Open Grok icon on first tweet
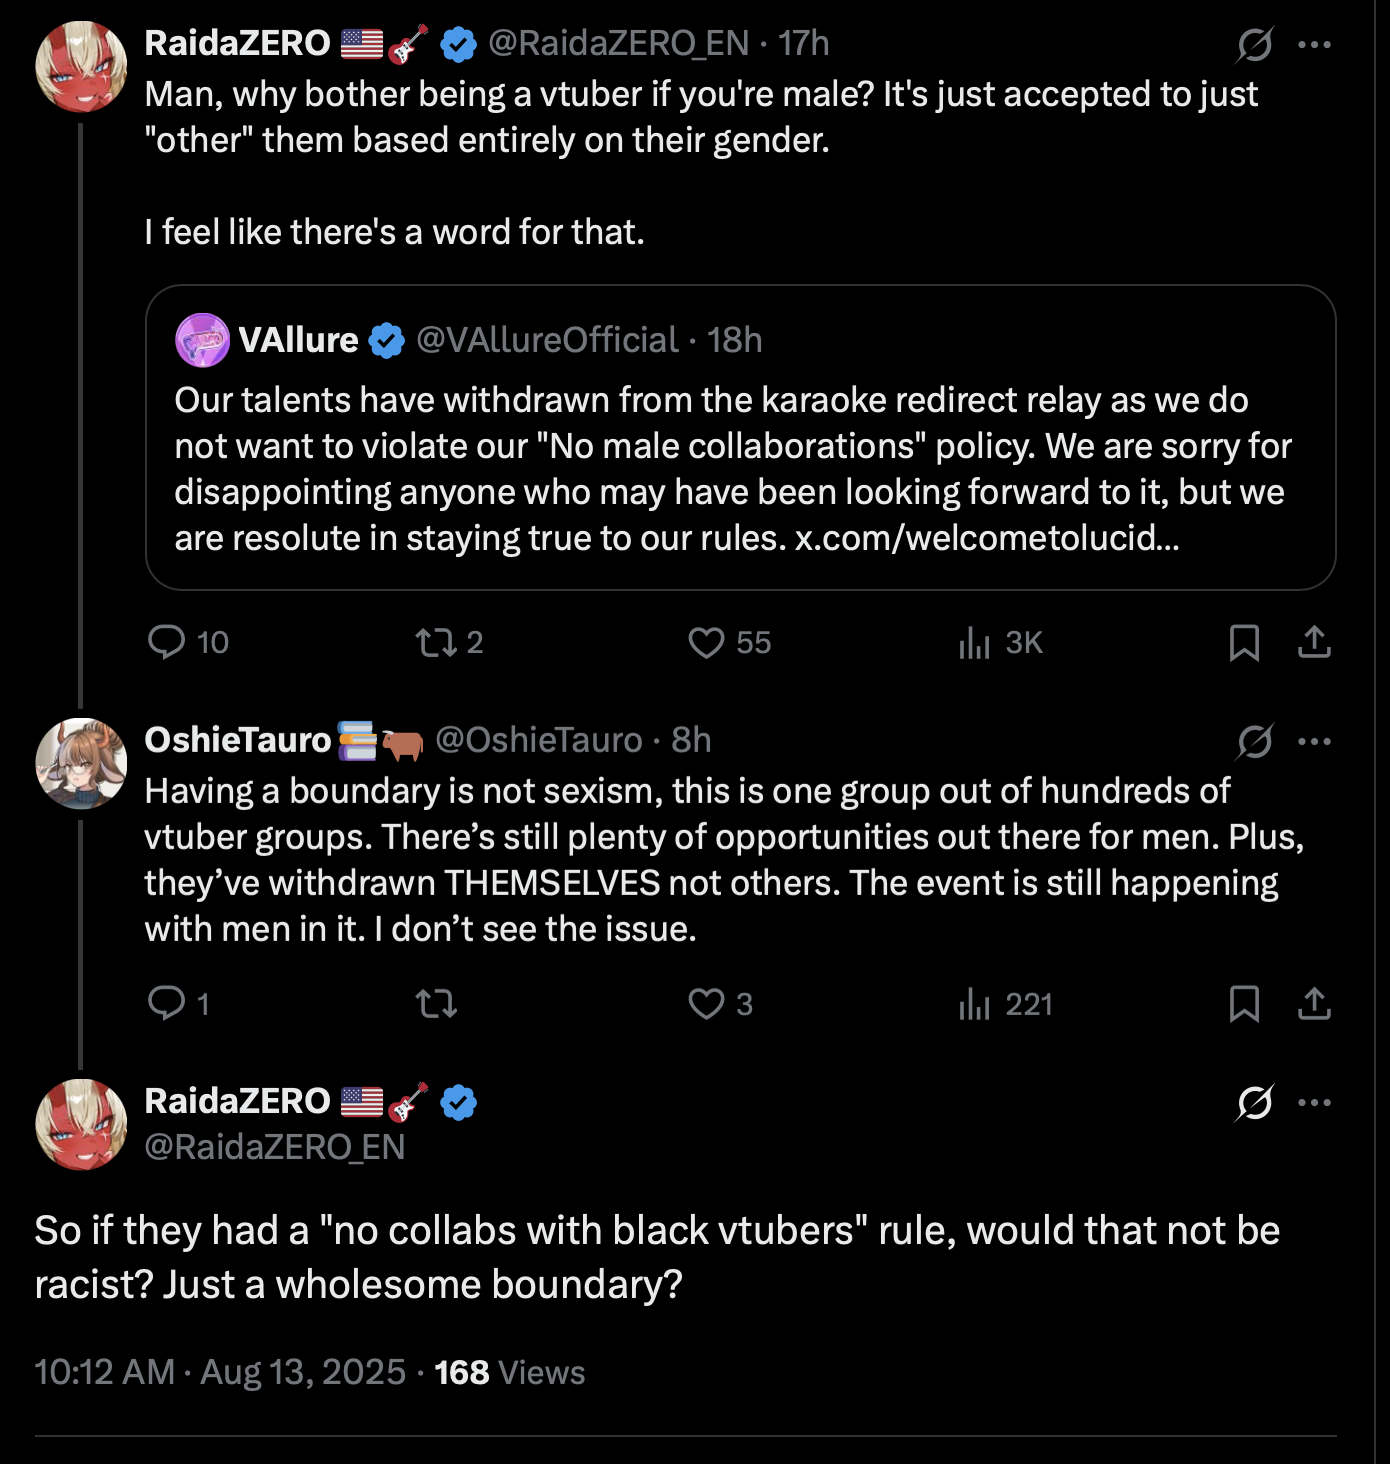 [1254, 44]
